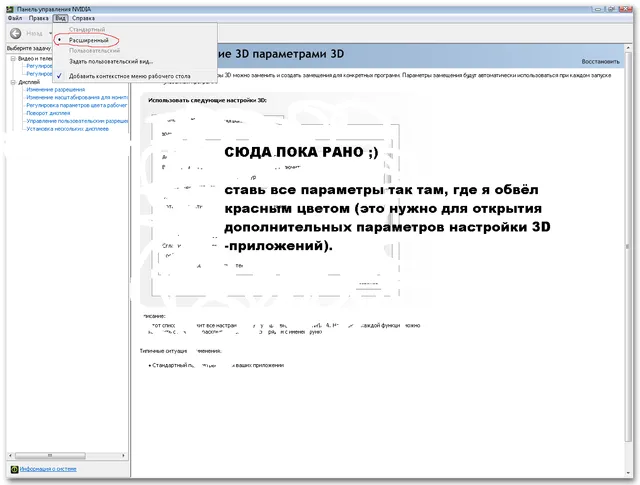Close the open "Вид" menu in menu bar

(61, 18)
